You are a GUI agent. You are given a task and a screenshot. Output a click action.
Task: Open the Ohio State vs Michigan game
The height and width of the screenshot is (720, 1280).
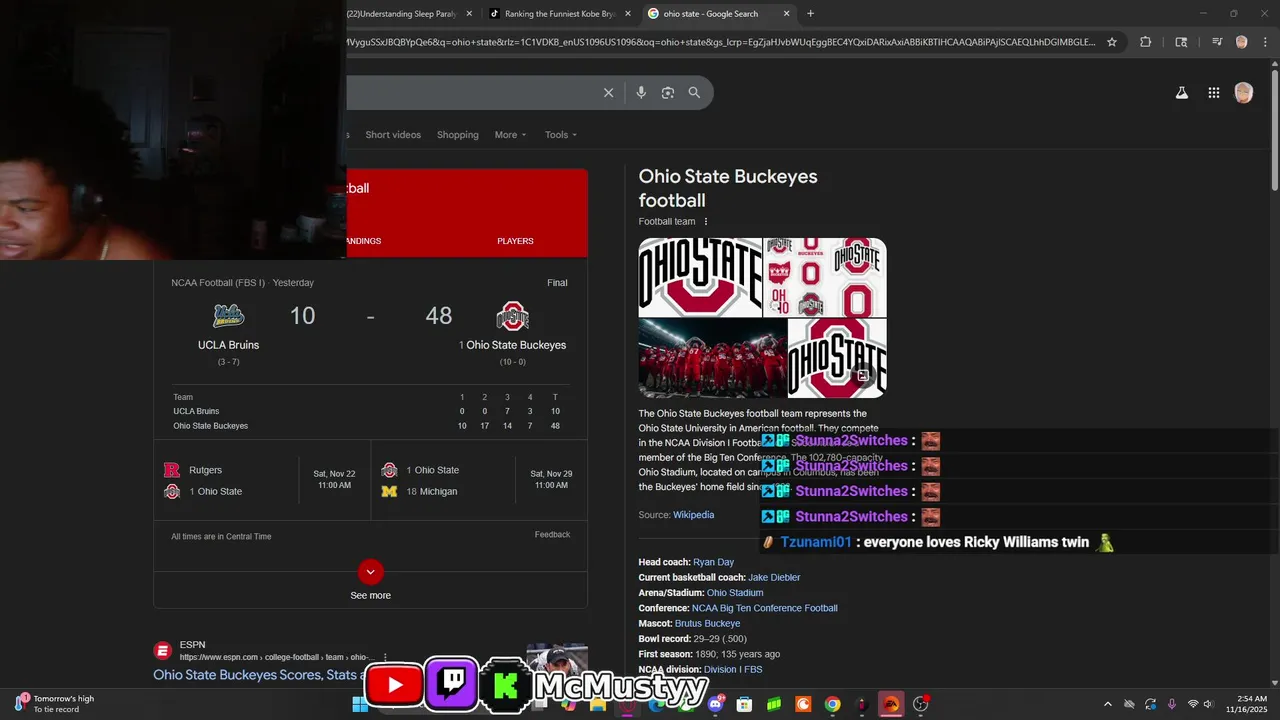(x=479, y=480)
